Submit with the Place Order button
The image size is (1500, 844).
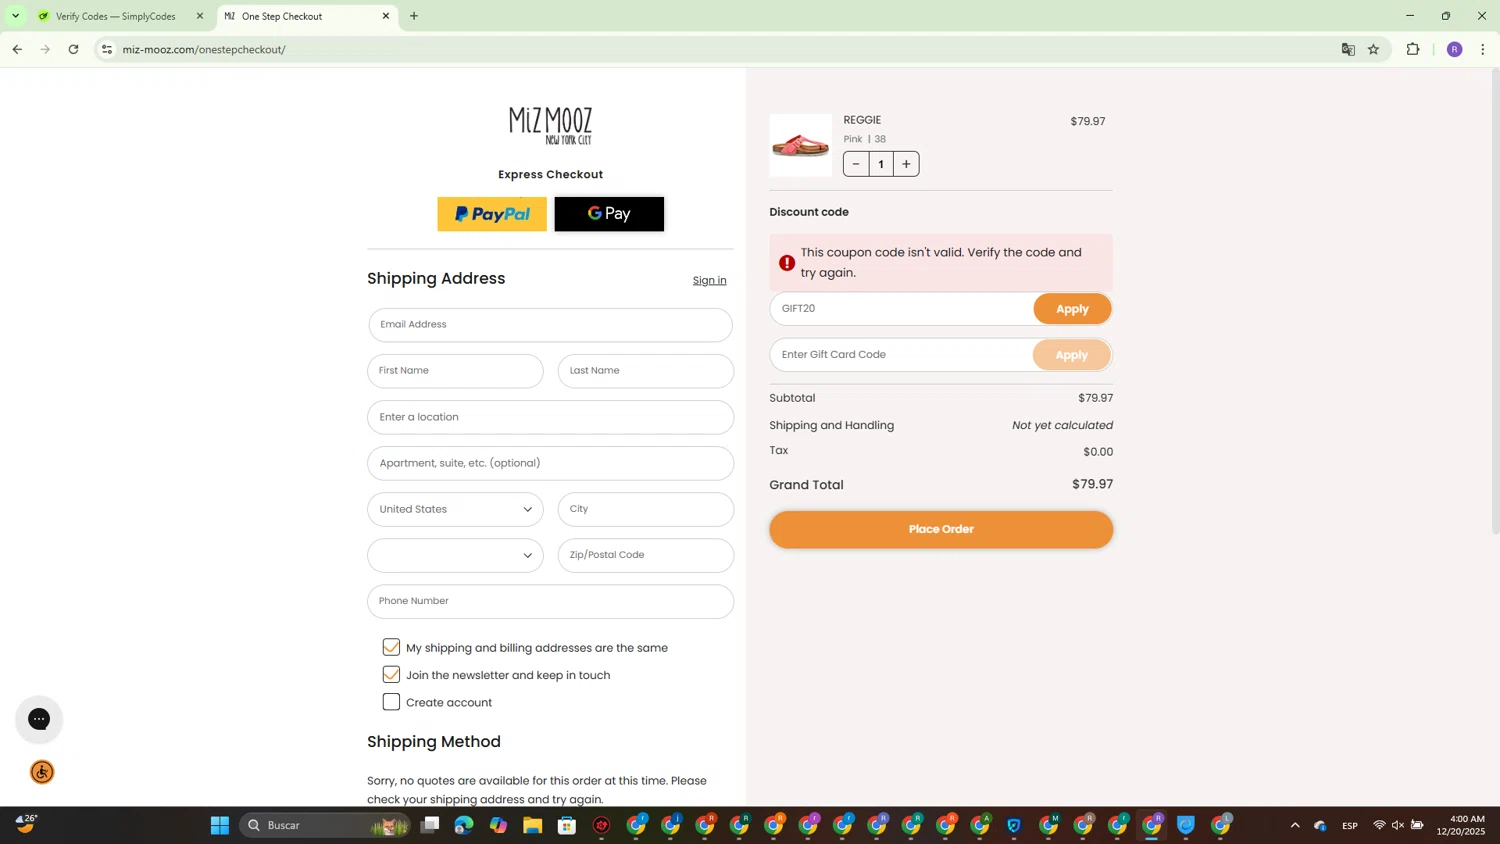(x=941, y=529)
